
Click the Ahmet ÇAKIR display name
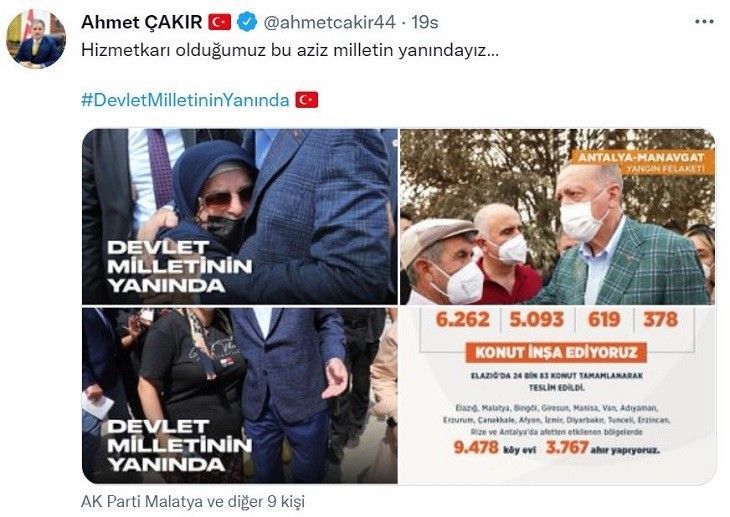142,22
